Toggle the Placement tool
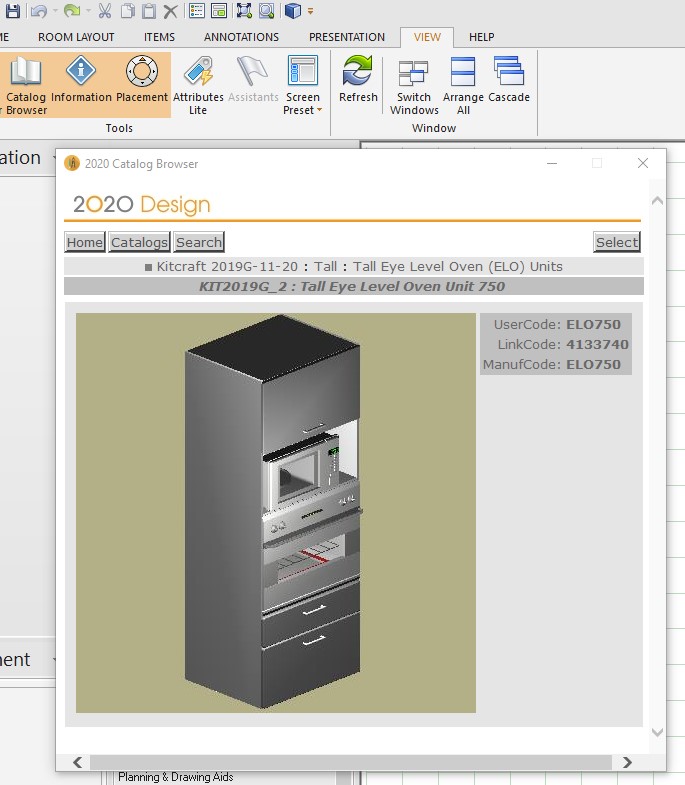Image resolution: width=685 pixels, height=785 pixels. tap(142, 79)
